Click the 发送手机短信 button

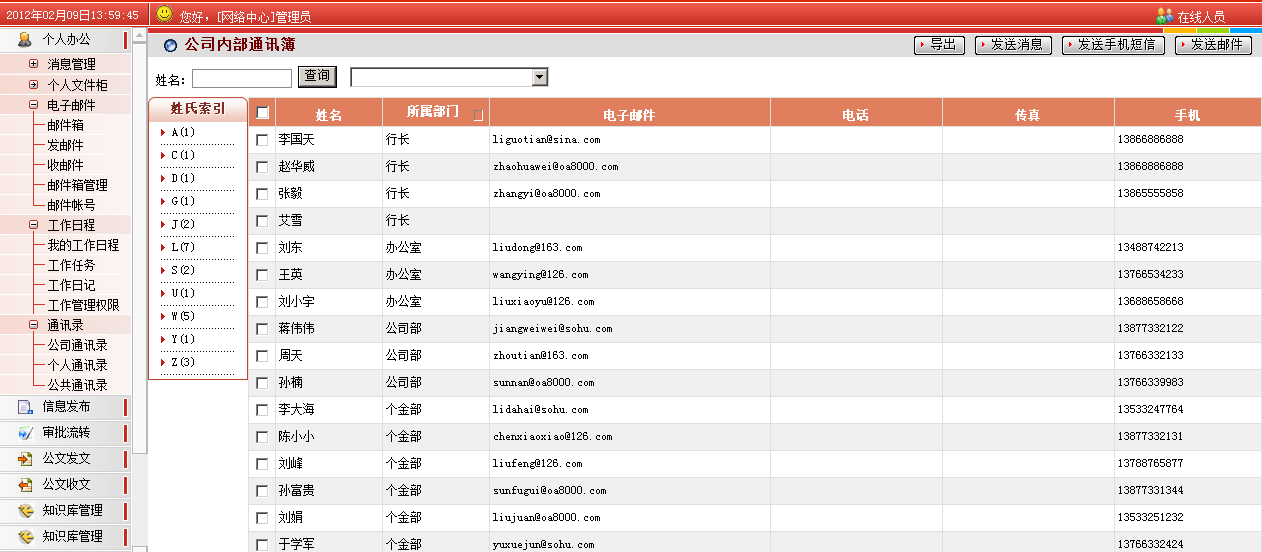click(x=1113, y=45)
